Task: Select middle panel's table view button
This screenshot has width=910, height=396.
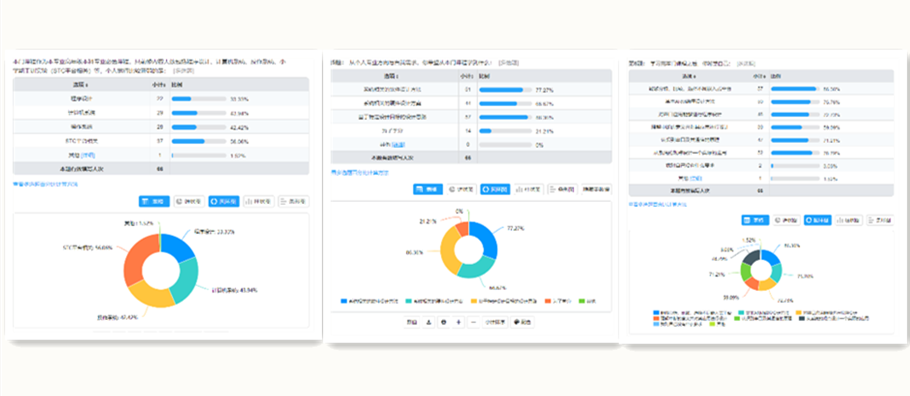Action: click(x=428, y=189)
